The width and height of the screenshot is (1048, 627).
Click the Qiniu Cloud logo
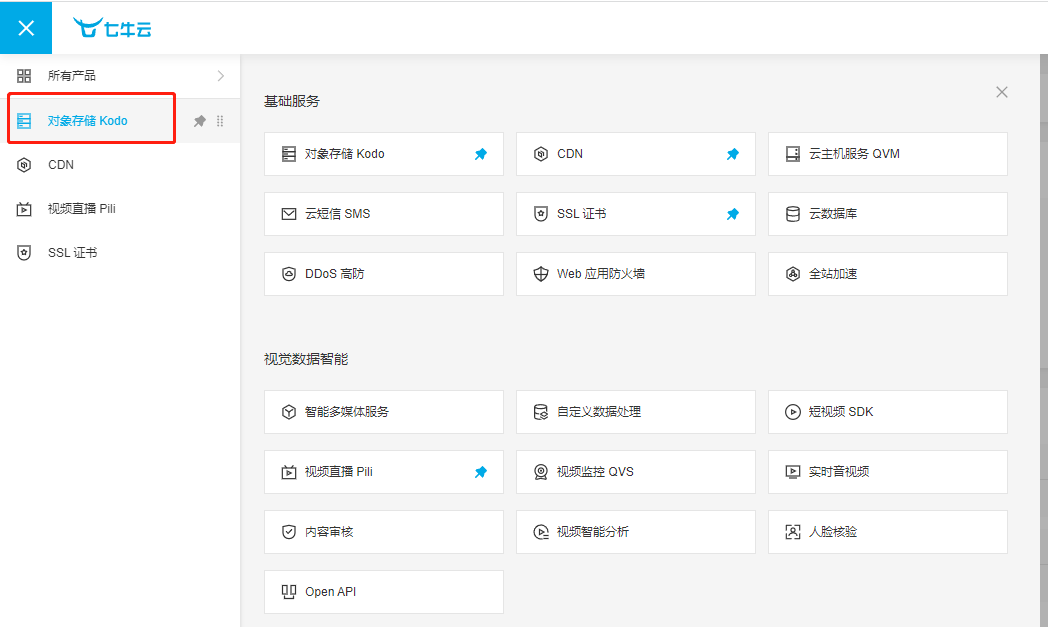(x=112, y=28)
